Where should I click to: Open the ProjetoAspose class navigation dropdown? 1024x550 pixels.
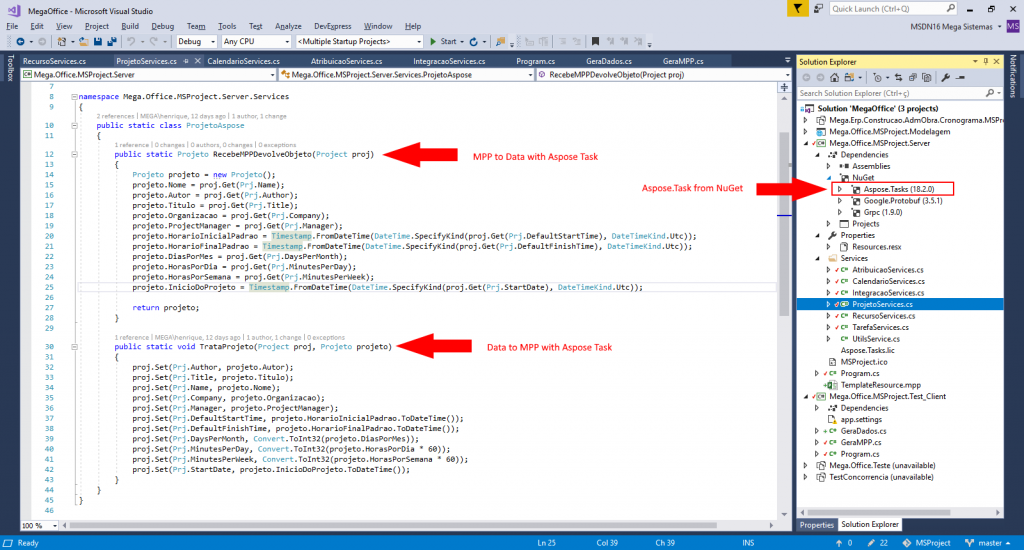click(x=407, y=75)
